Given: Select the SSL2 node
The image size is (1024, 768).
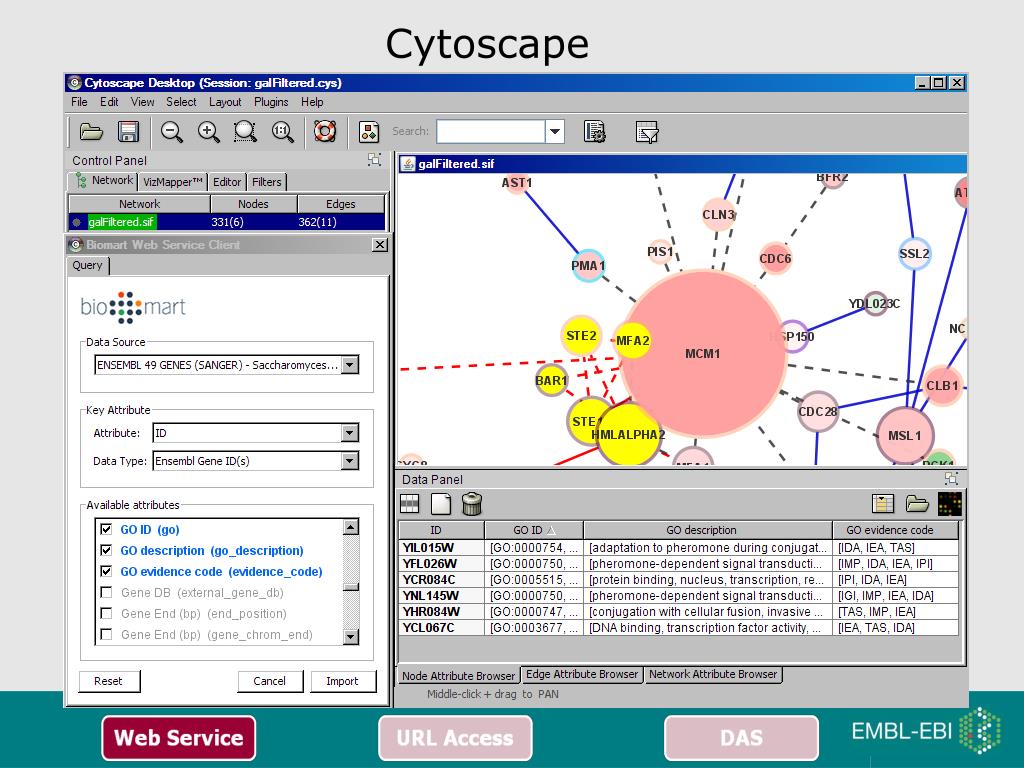Looking at the screenshot, I should pos(914,254).
